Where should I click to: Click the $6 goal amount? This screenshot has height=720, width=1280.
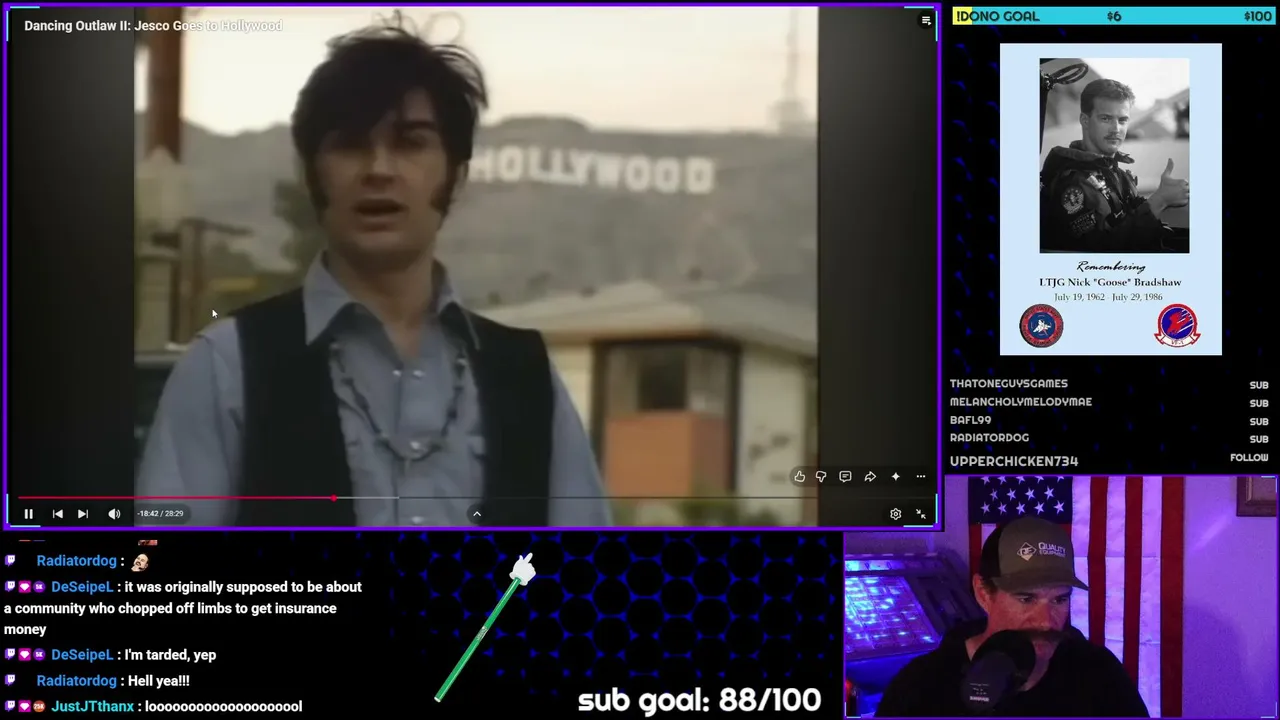tap(1114, 16)
